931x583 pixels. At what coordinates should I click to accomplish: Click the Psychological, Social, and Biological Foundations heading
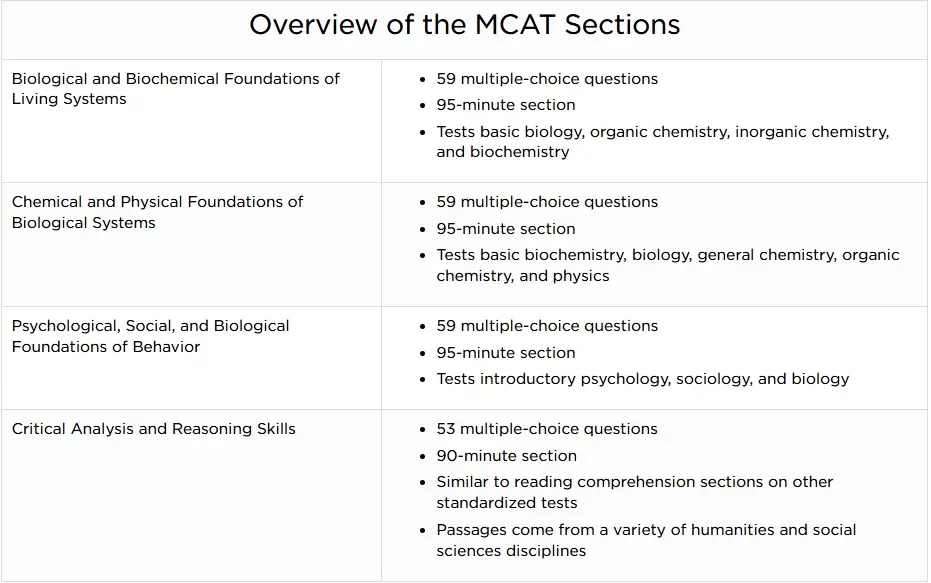click(x=150, y=336)
